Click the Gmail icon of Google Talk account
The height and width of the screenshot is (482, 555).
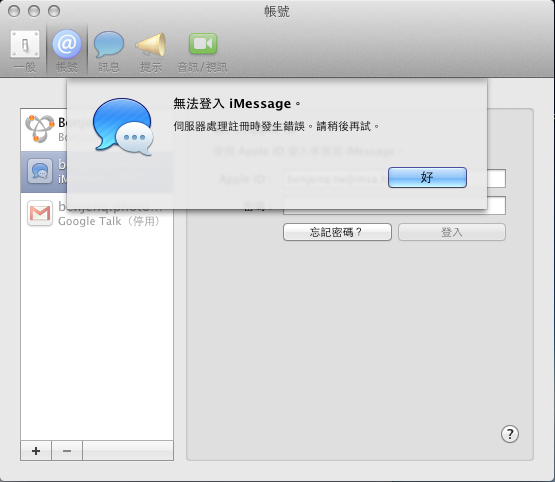40,213
